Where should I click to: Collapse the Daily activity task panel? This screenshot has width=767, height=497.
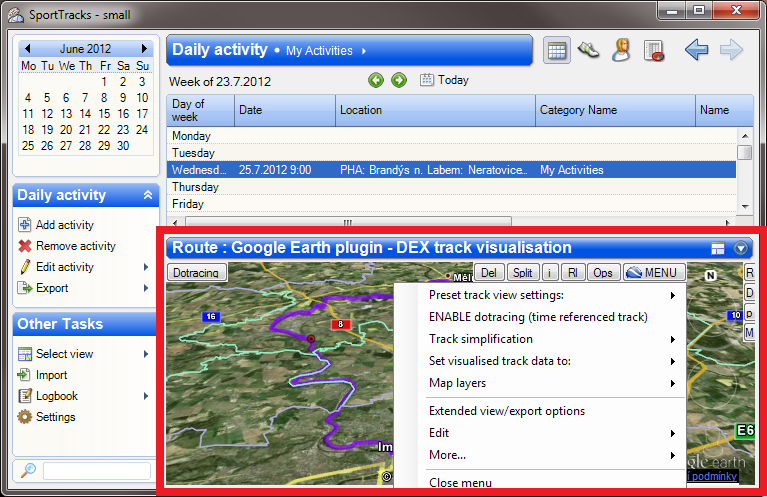pyautogui.click(x=148, y=195)
